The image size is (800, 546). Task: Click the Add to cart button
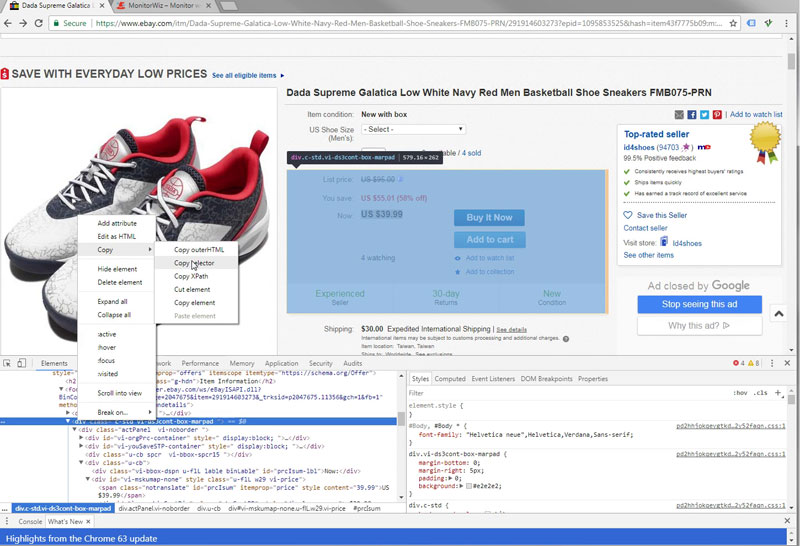(x=489, y=239)
